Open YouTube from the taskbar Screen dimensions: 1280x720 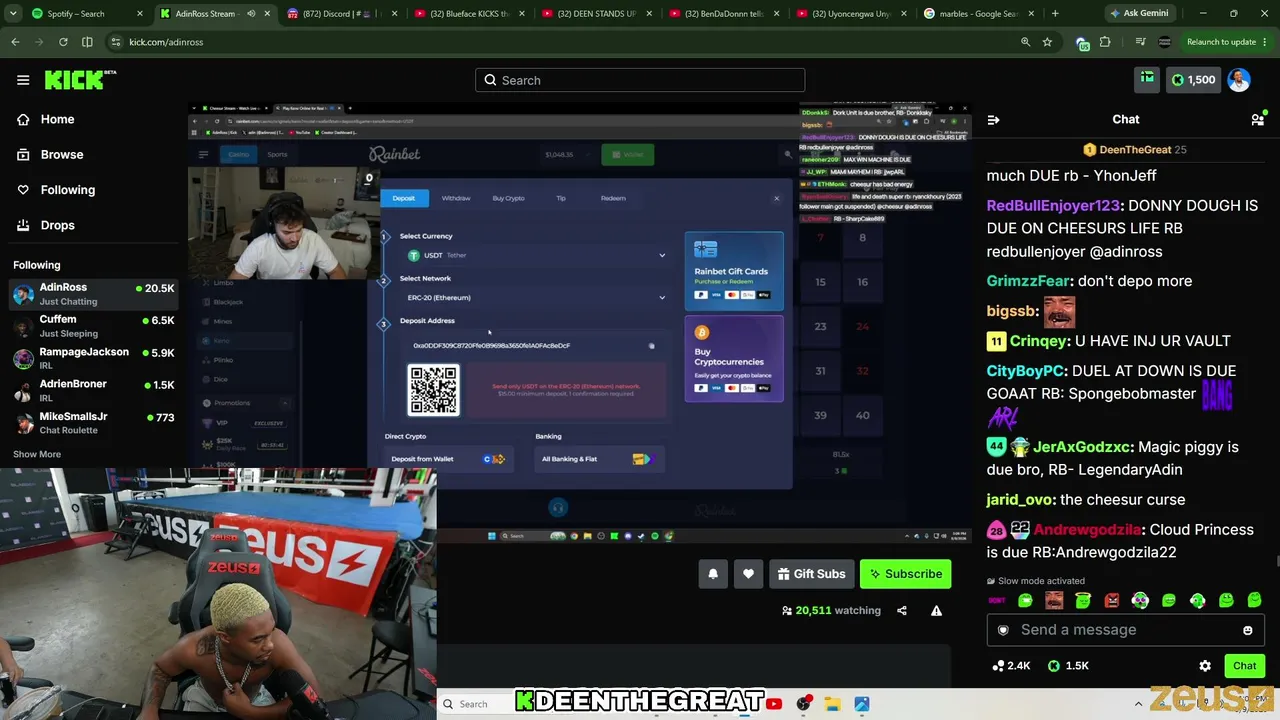pyautogui.click(x=774, y=704)
